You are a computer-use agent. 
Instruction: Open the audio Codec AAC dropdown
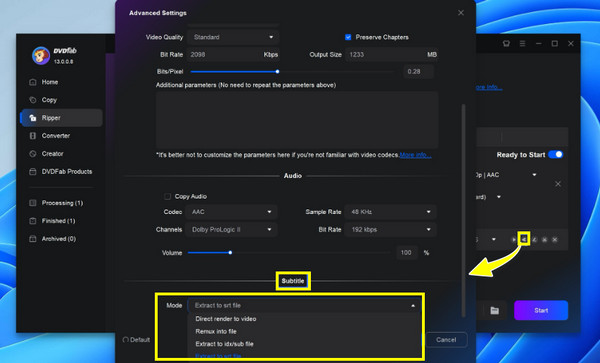coord(232,212)
